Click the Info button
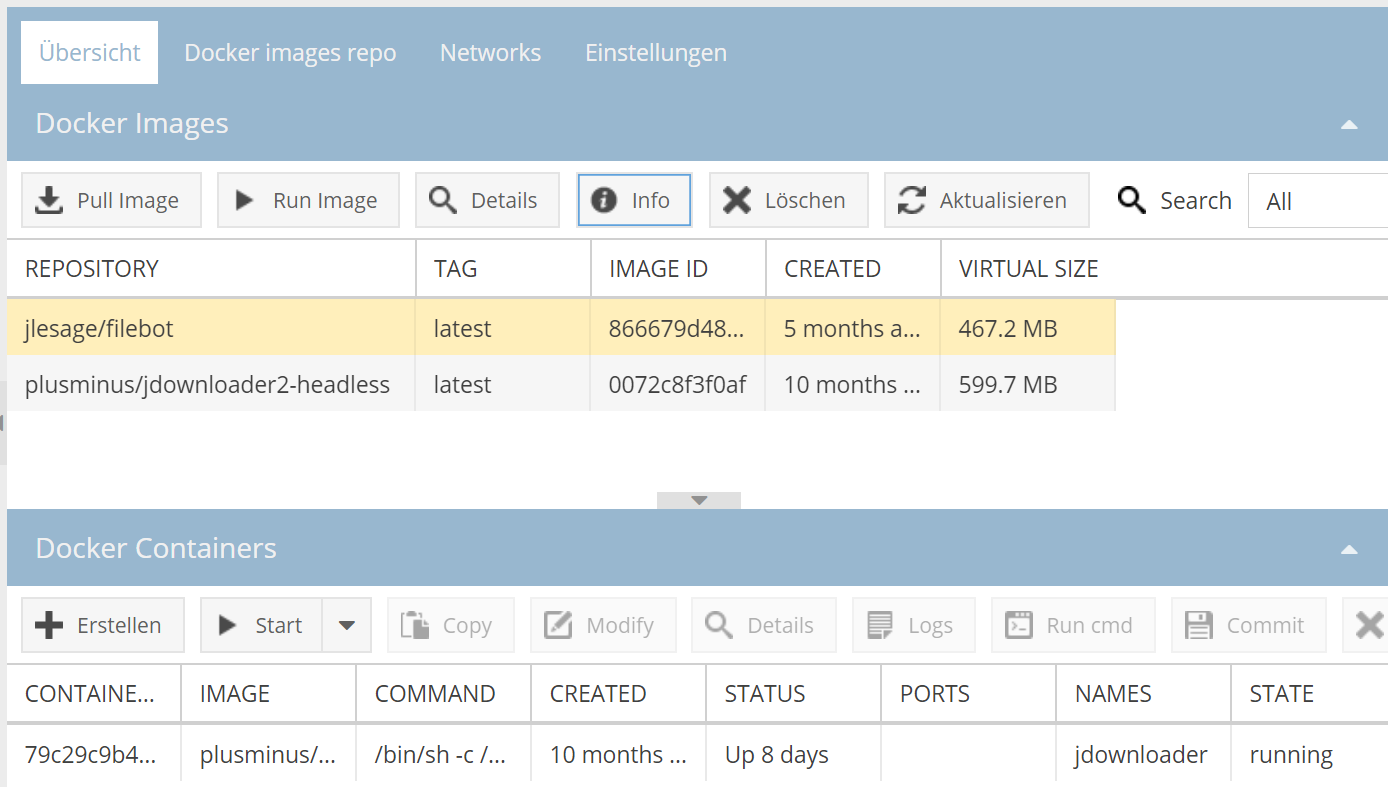The height and width of the screenshot is (787, 1388). pyautogui.click(x=634, y=200)
